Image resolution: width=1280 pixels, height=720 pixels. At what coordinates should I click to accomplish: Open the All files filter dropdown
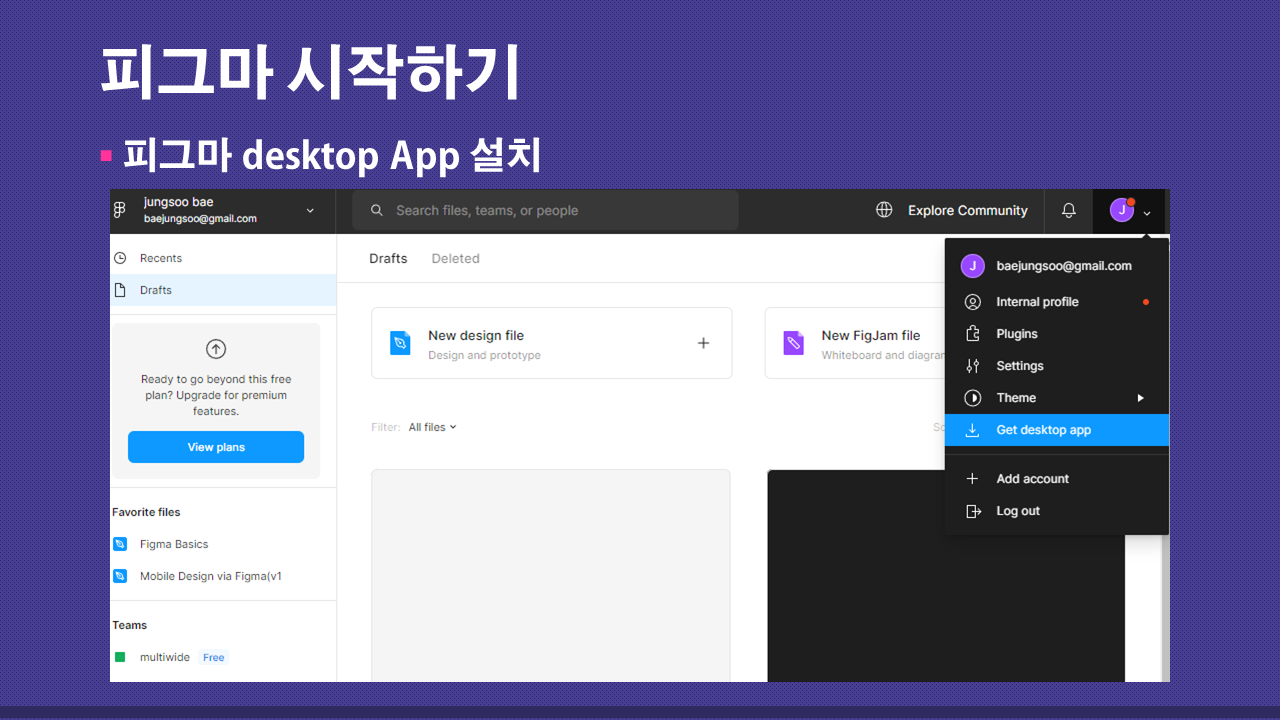(432, 427)
